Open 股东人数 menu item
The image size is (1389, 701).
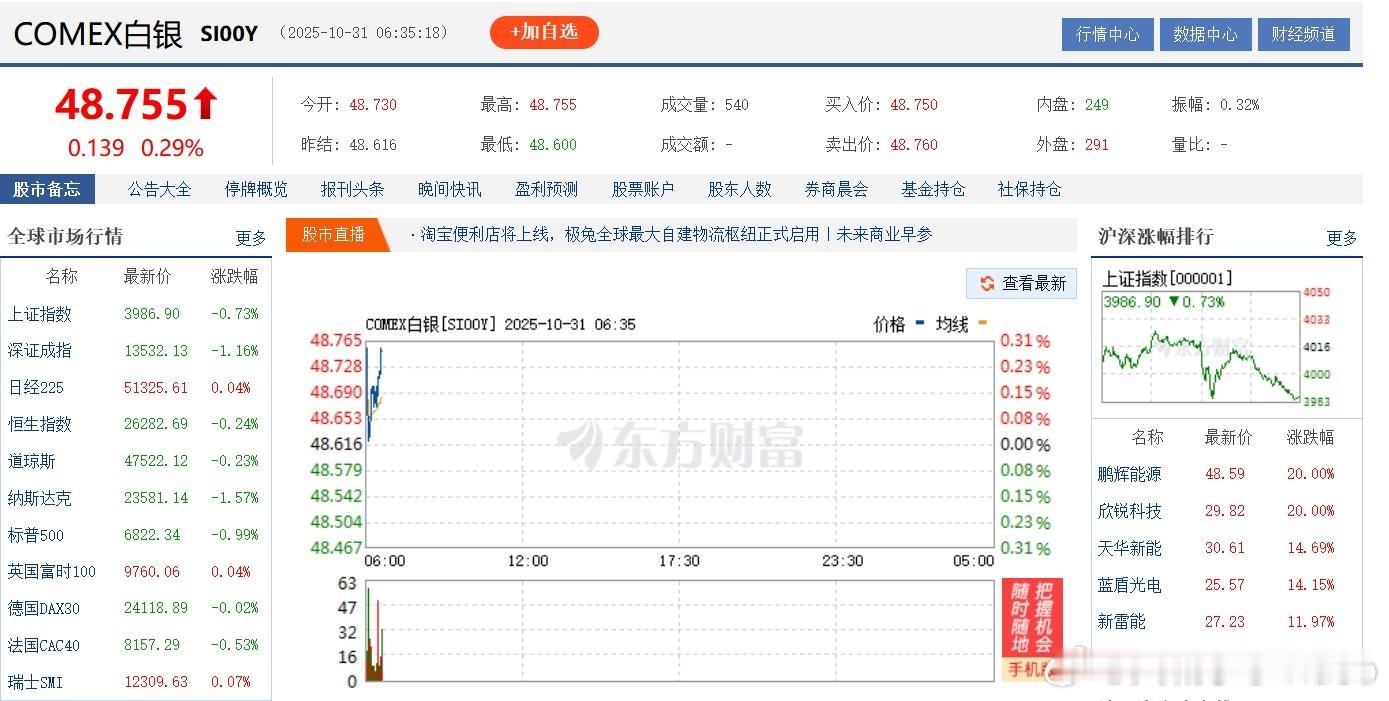point(740,189)
